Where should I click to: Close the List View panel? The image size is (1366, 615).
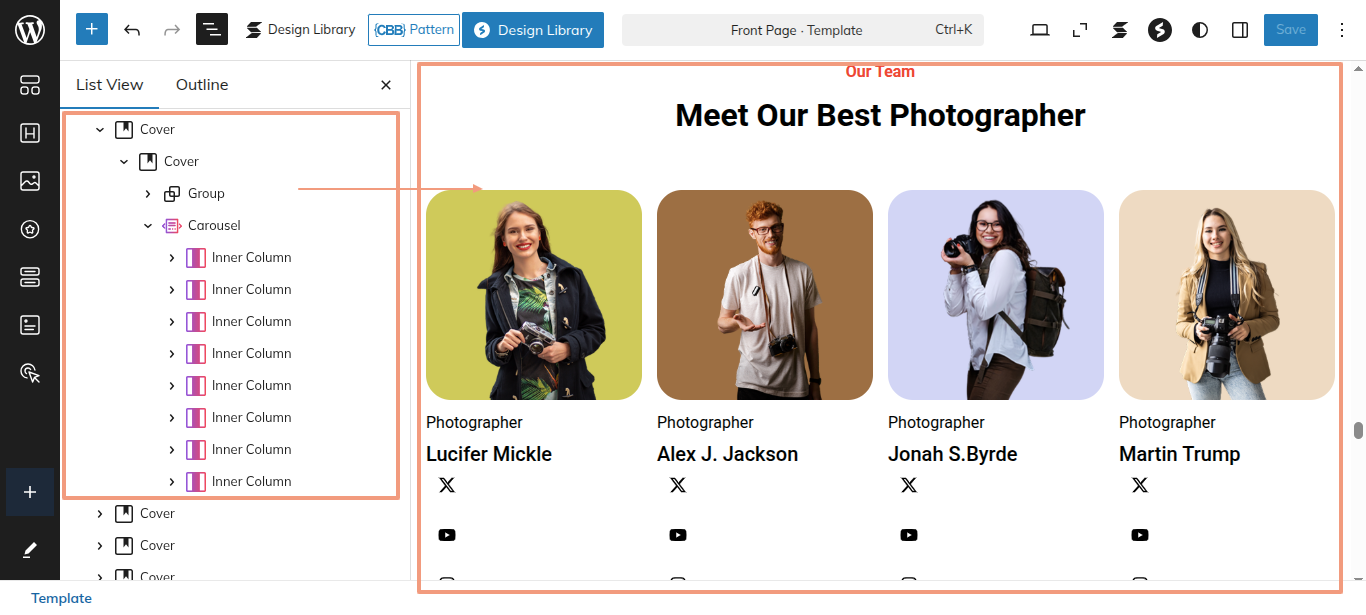click(386, 85)
